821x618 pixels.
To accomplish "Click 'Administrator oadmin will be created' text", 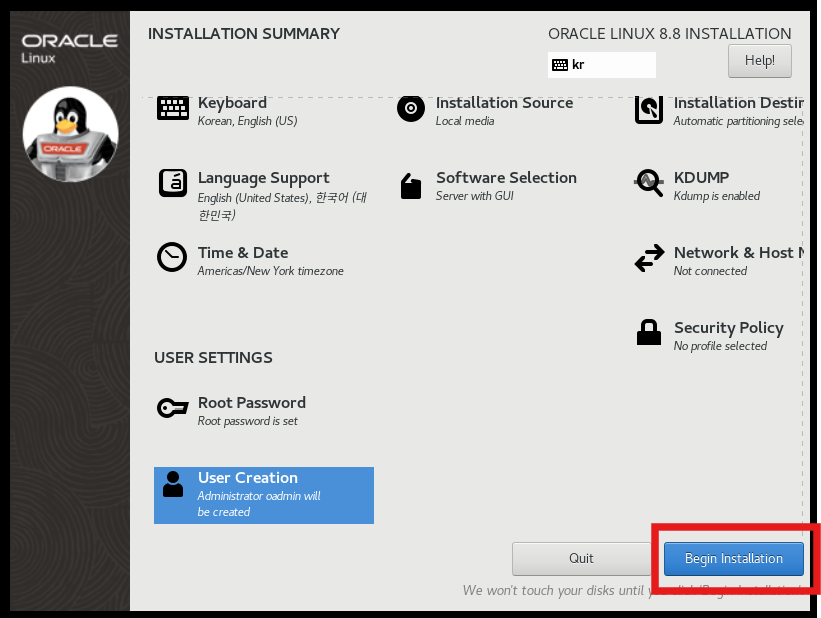I will [x=259, y=504].
